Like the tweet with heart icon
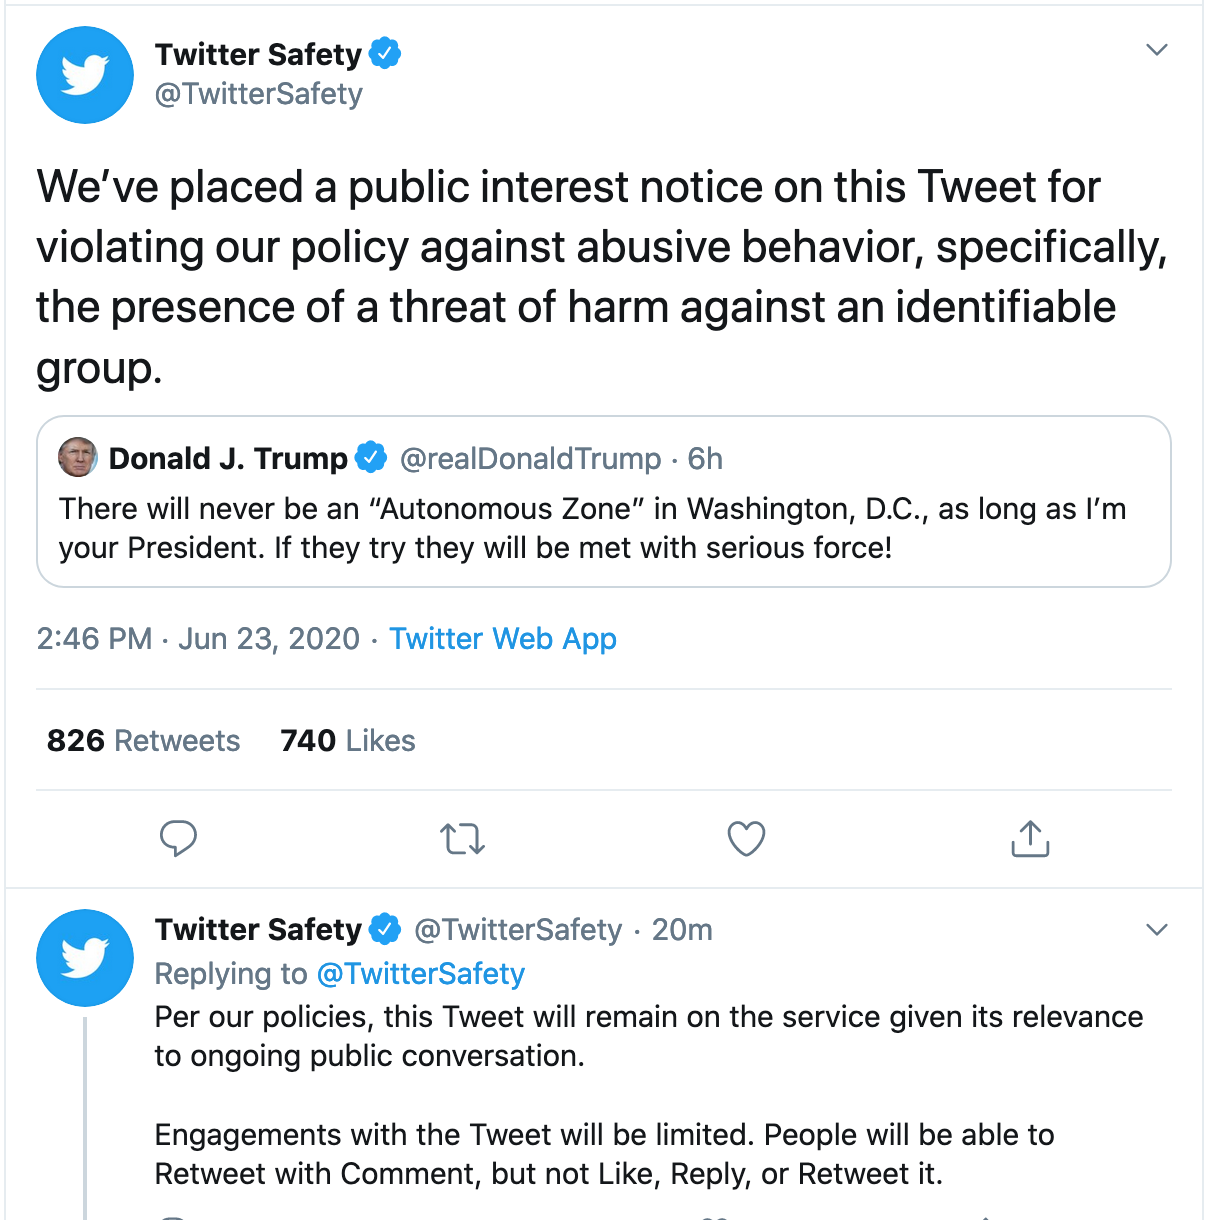Viewport: 1206px width, 1220px height. pos(746,838)
